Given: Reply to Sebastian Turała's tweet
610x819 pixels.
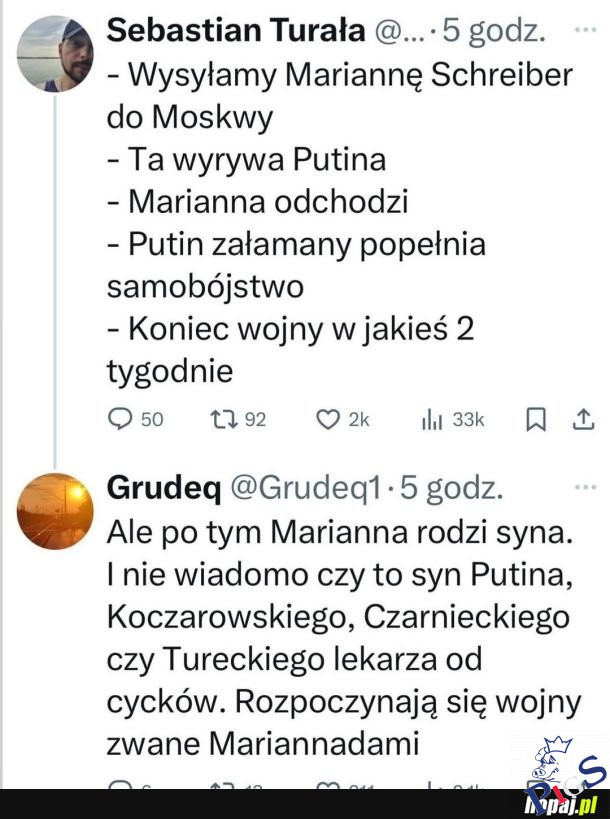Looking at the screenshot, I should click(120, 420).
